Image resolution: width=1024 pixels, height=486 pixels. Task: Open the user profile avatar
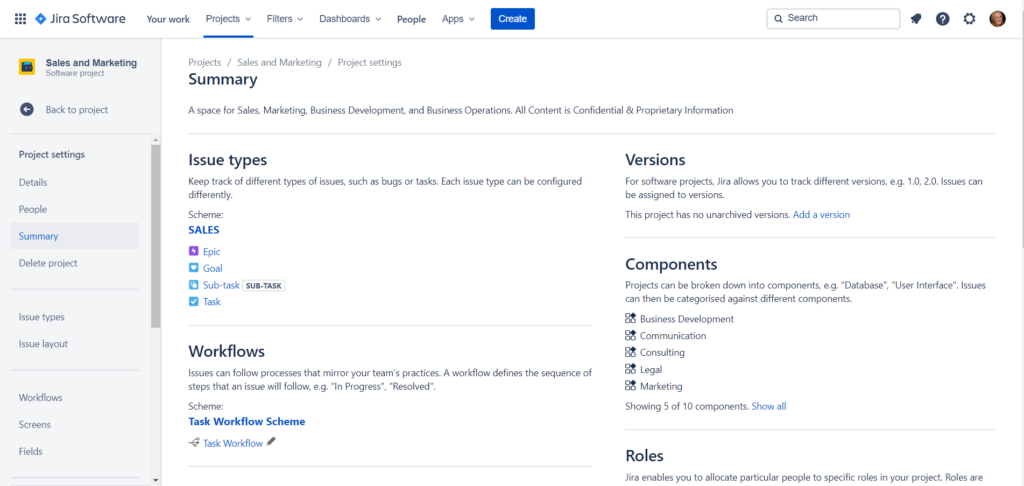tap(997, 19)
